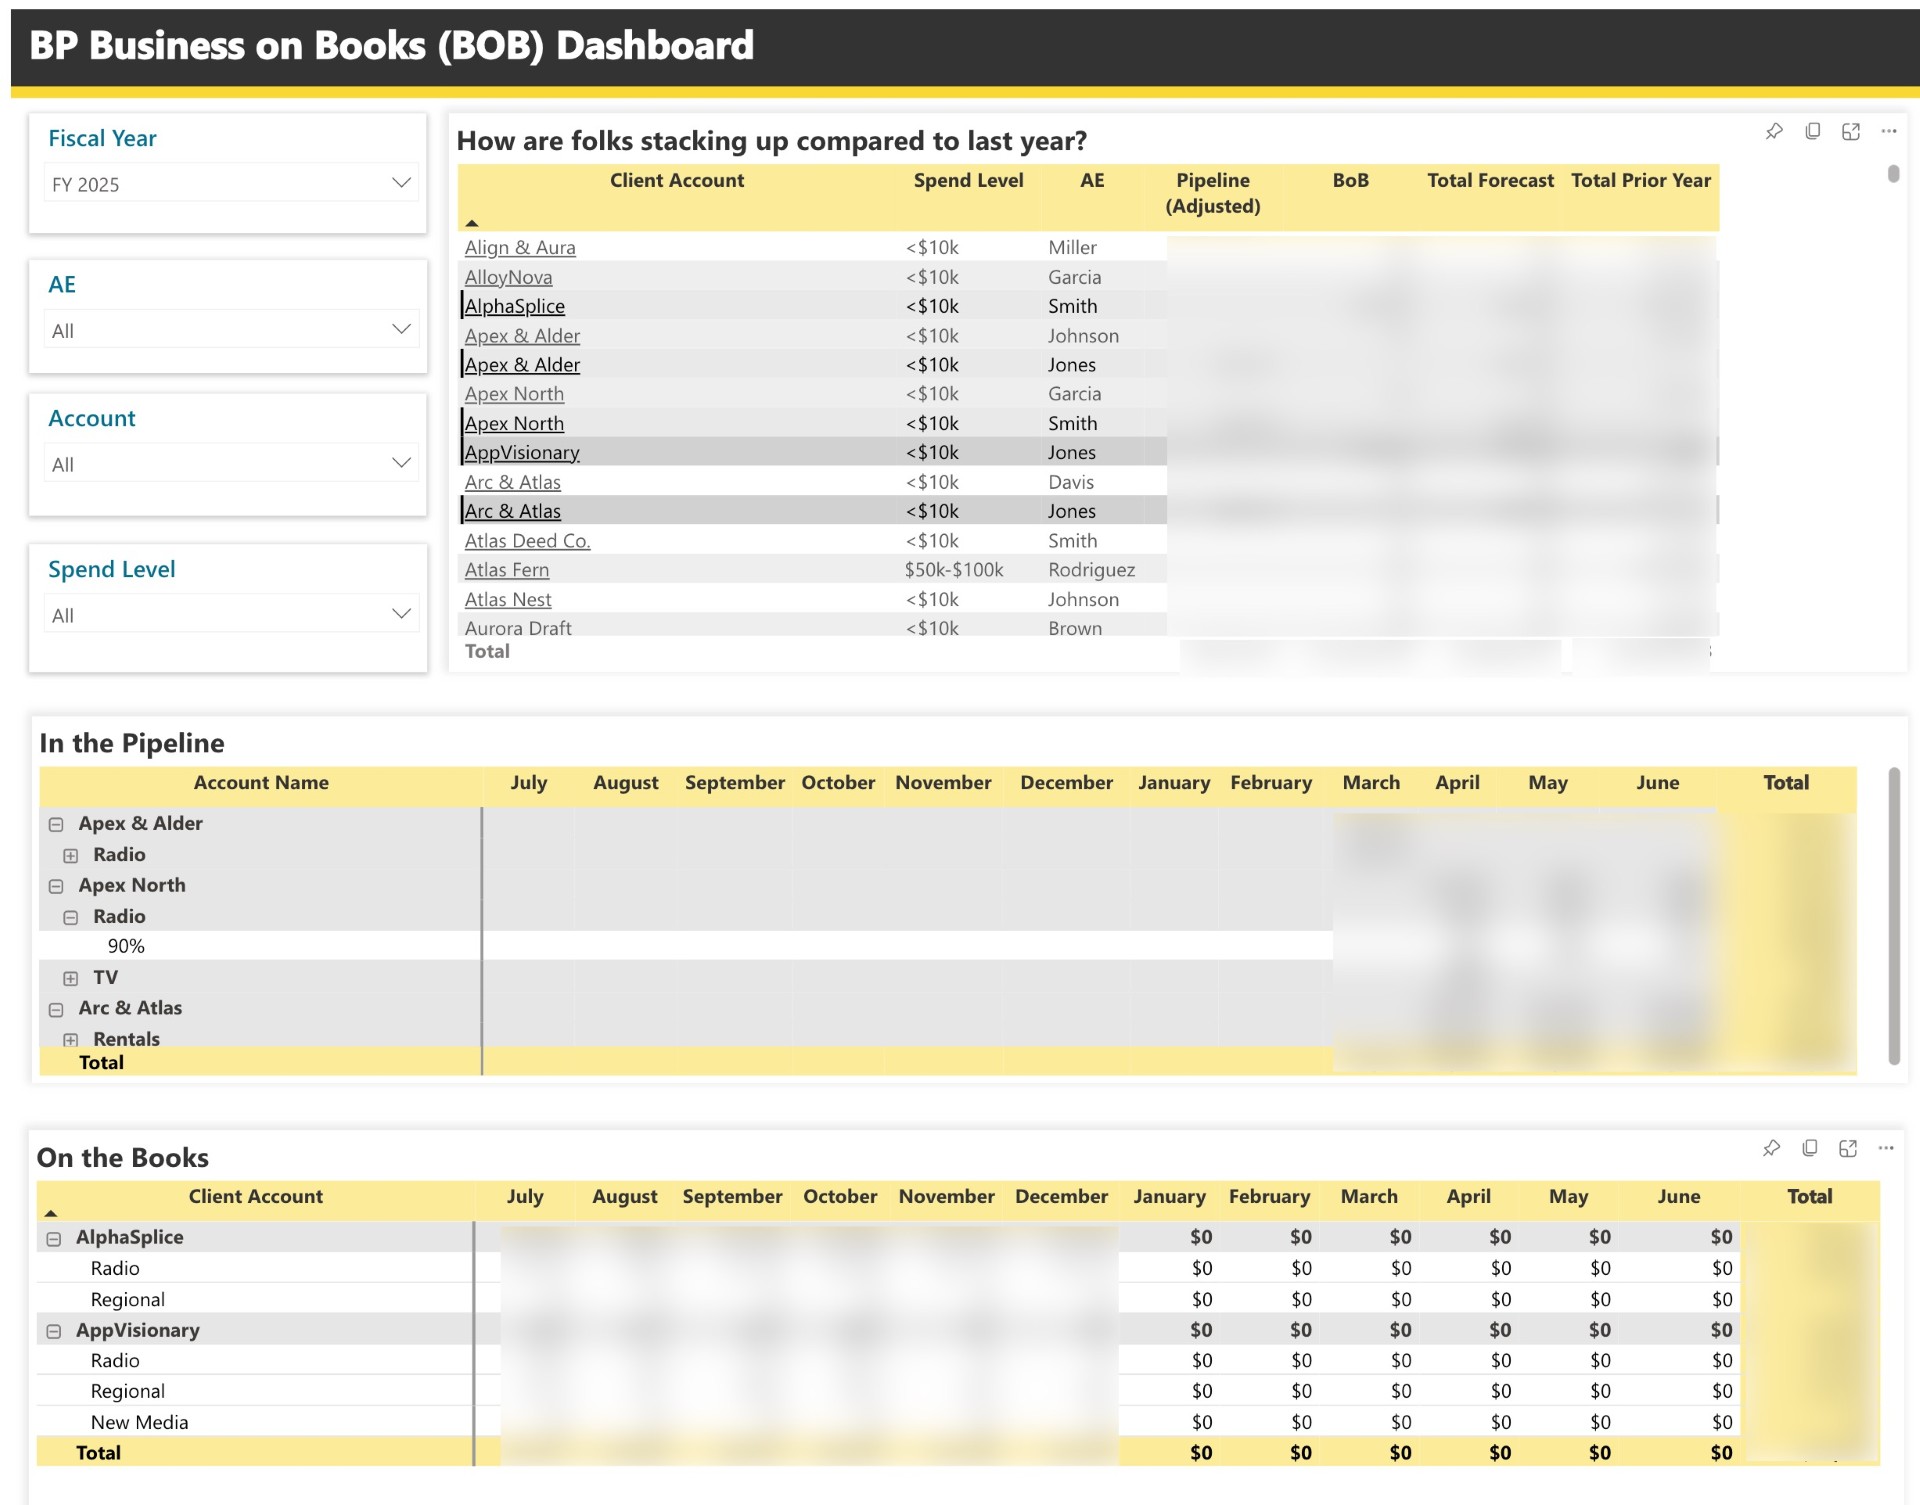Sort top table by Spend Level header
The image size is (1920, 1505).
tap(968, 180)
